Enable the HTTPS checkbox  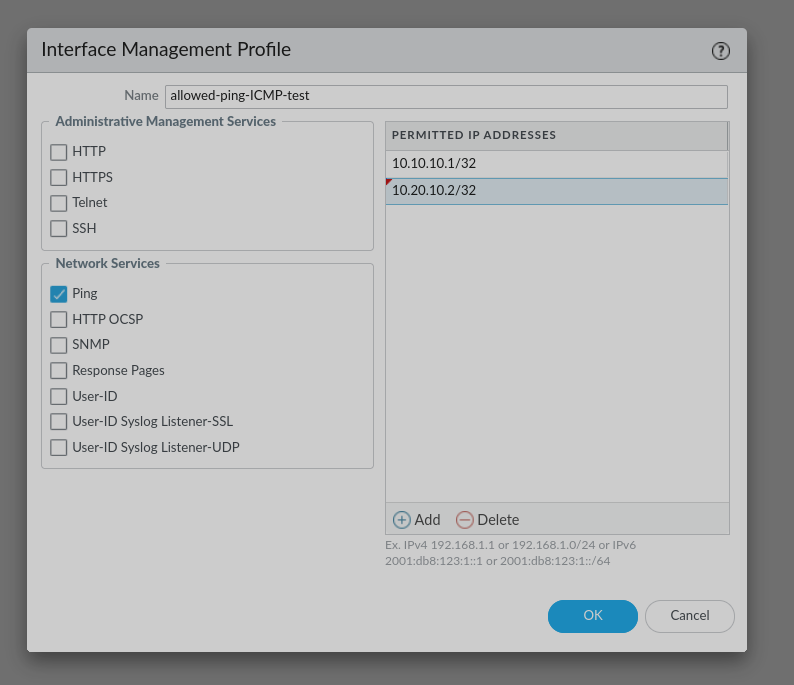[59, 178]
